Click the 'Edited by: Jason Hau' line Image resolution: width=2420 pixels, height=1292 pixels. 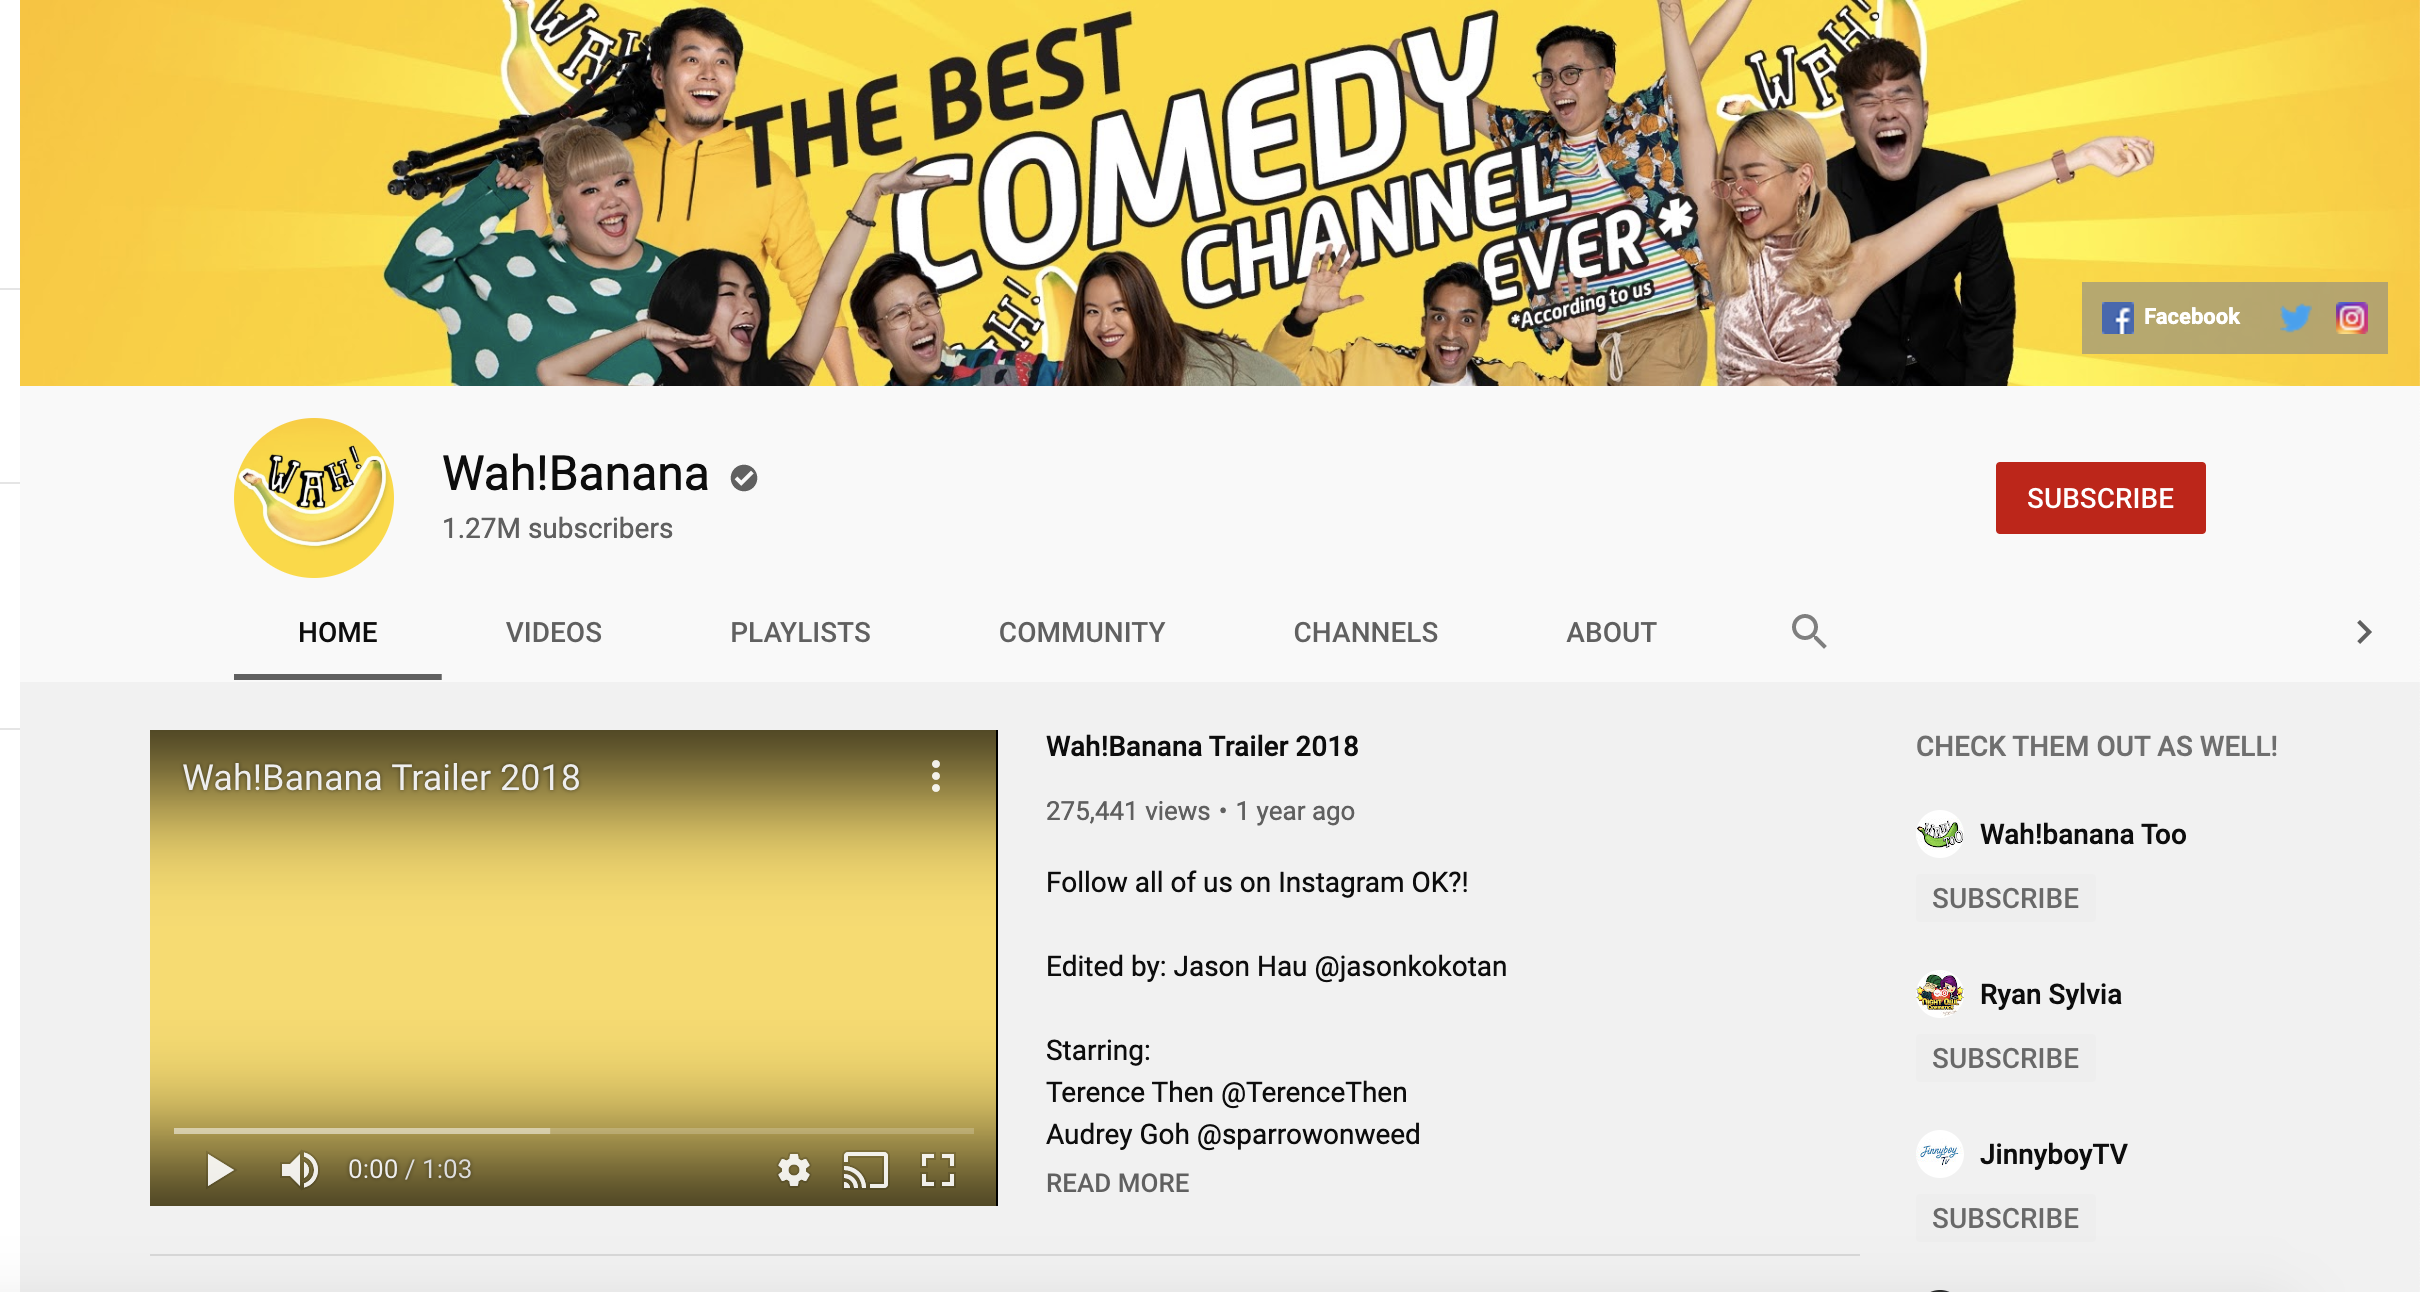point(1276,966)
